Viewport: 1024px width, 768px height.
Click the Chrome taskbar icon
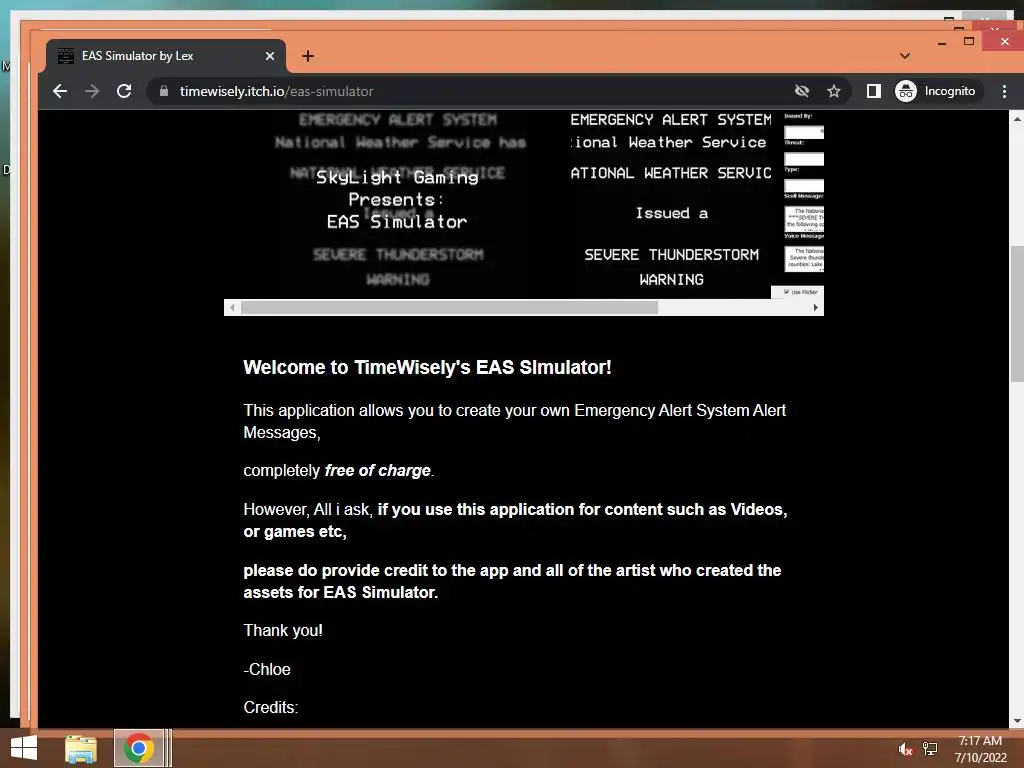tap(138, 748)
